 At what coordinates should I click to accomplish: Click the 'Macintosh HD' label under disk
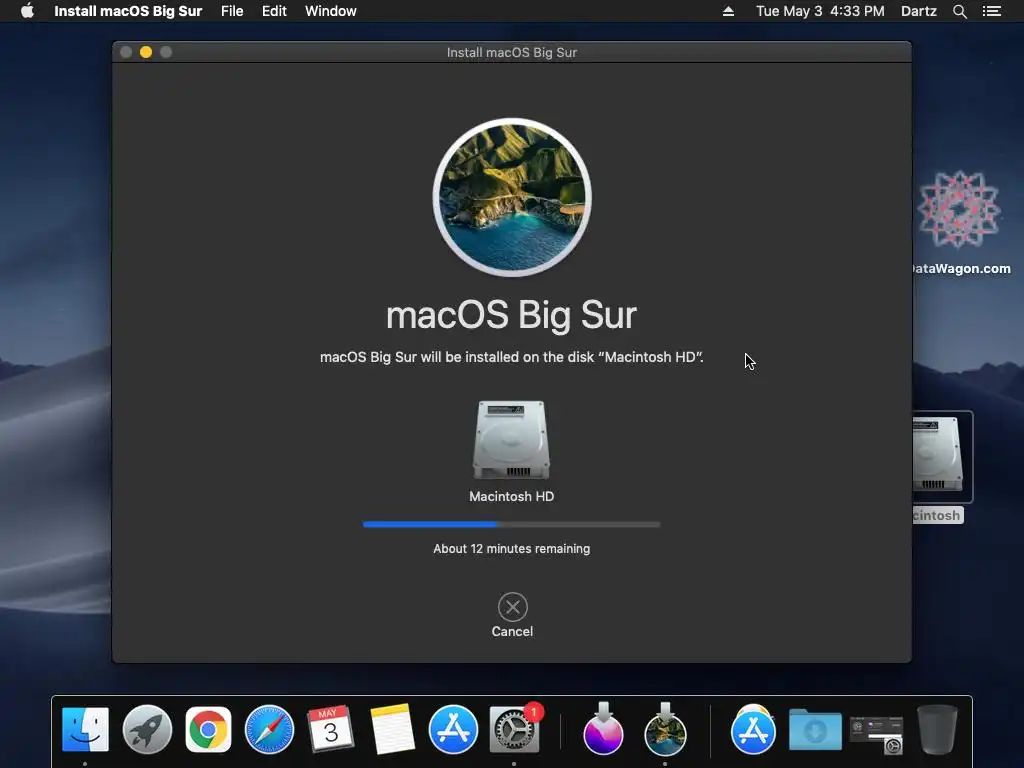tap(511, 496)
